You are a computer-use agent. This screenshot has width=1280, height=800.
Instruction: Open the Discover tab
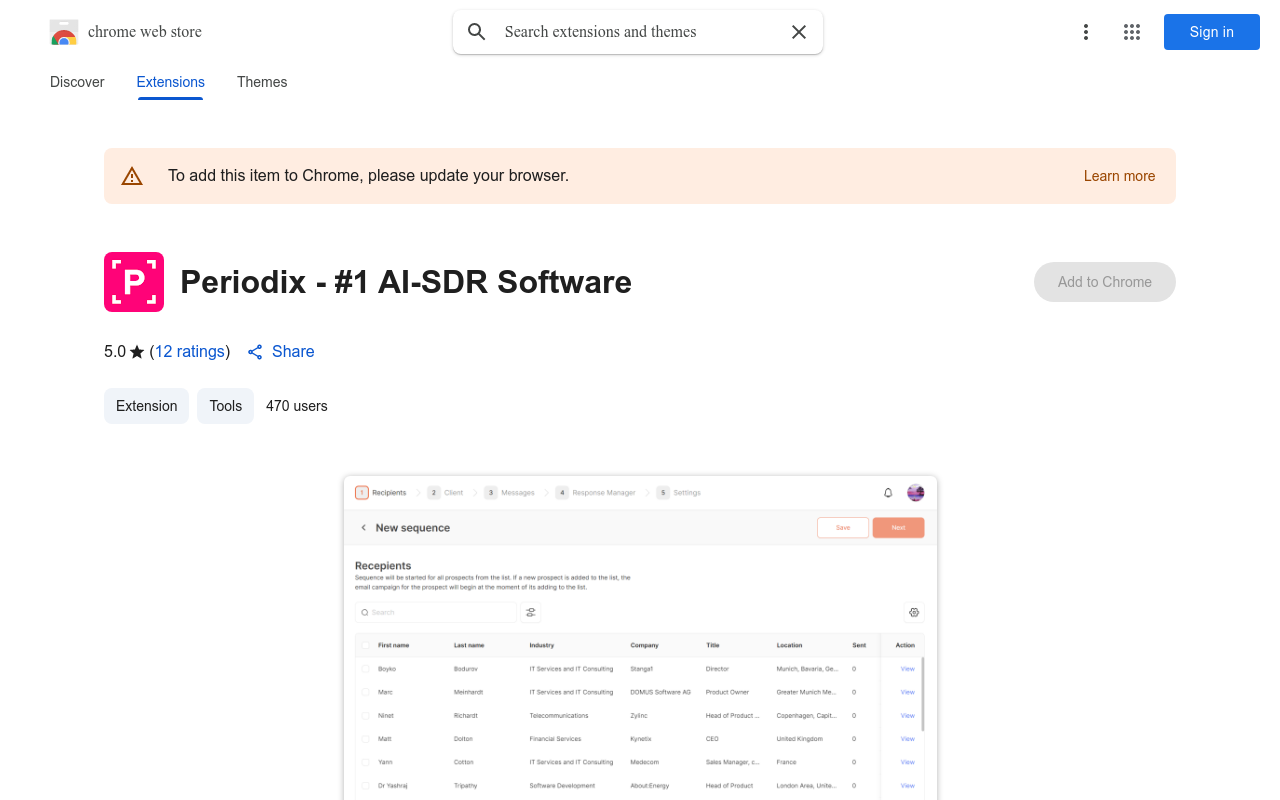tap(77, 82)
